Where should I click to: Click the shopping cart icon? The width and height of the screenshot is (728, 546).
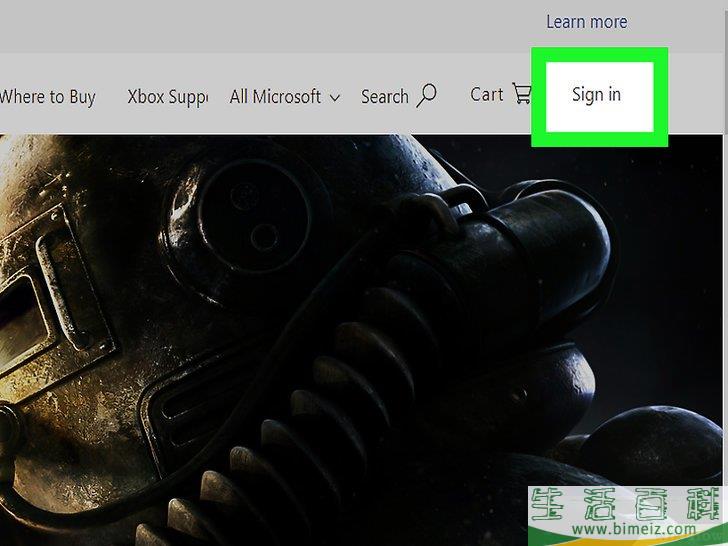[x=522, y=94]
